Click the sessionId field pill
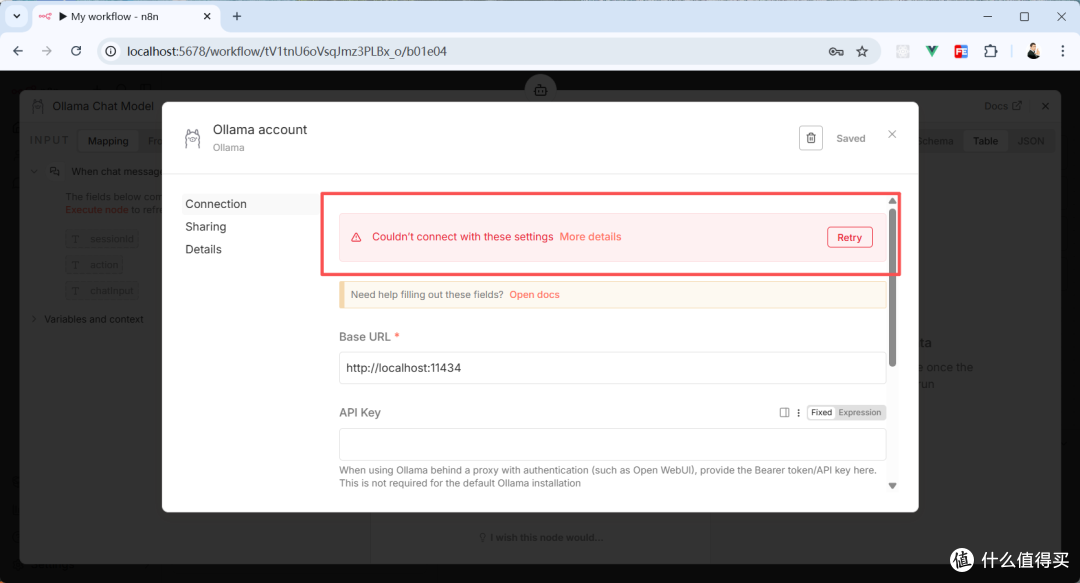Image resolution: width=1080 pixels, height=583 pixels. tap(103, 239)
